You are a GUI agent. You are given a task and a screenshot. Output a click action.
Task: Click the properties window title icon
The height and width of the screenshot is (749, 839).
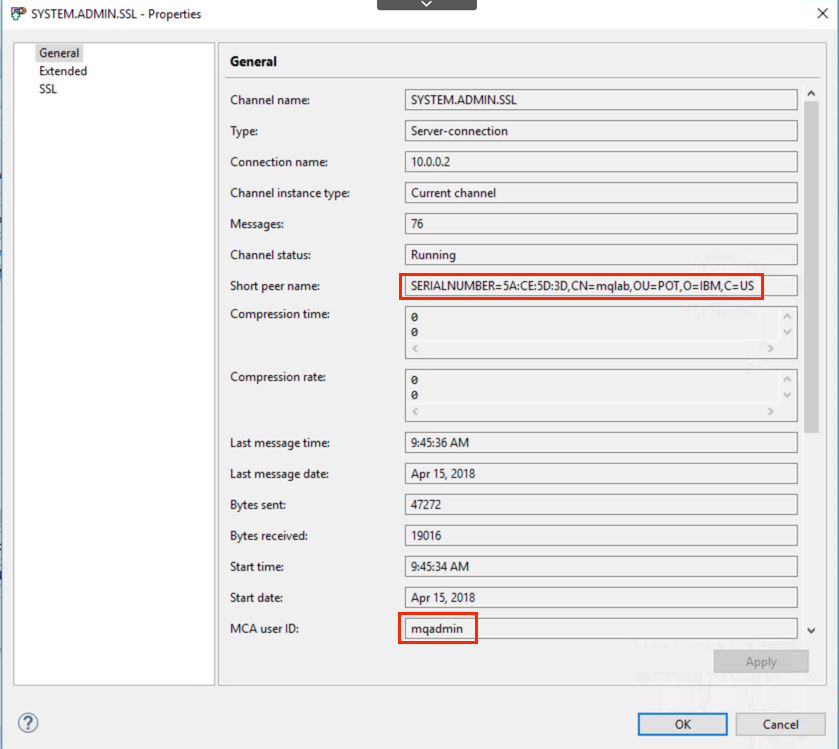point(18,13)
